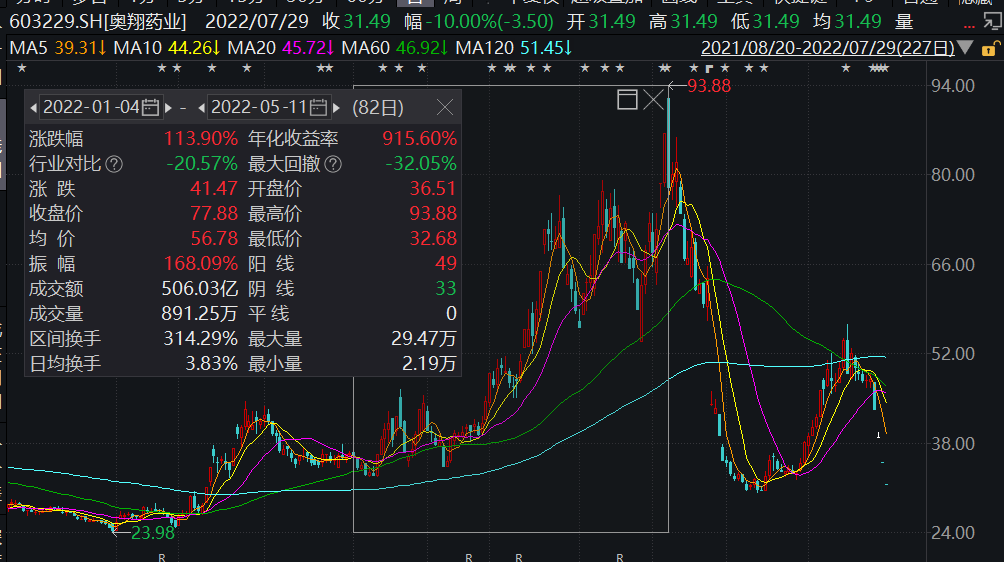Step the end date 2022-05-11 forward
1004x562 pixels.
336,108
